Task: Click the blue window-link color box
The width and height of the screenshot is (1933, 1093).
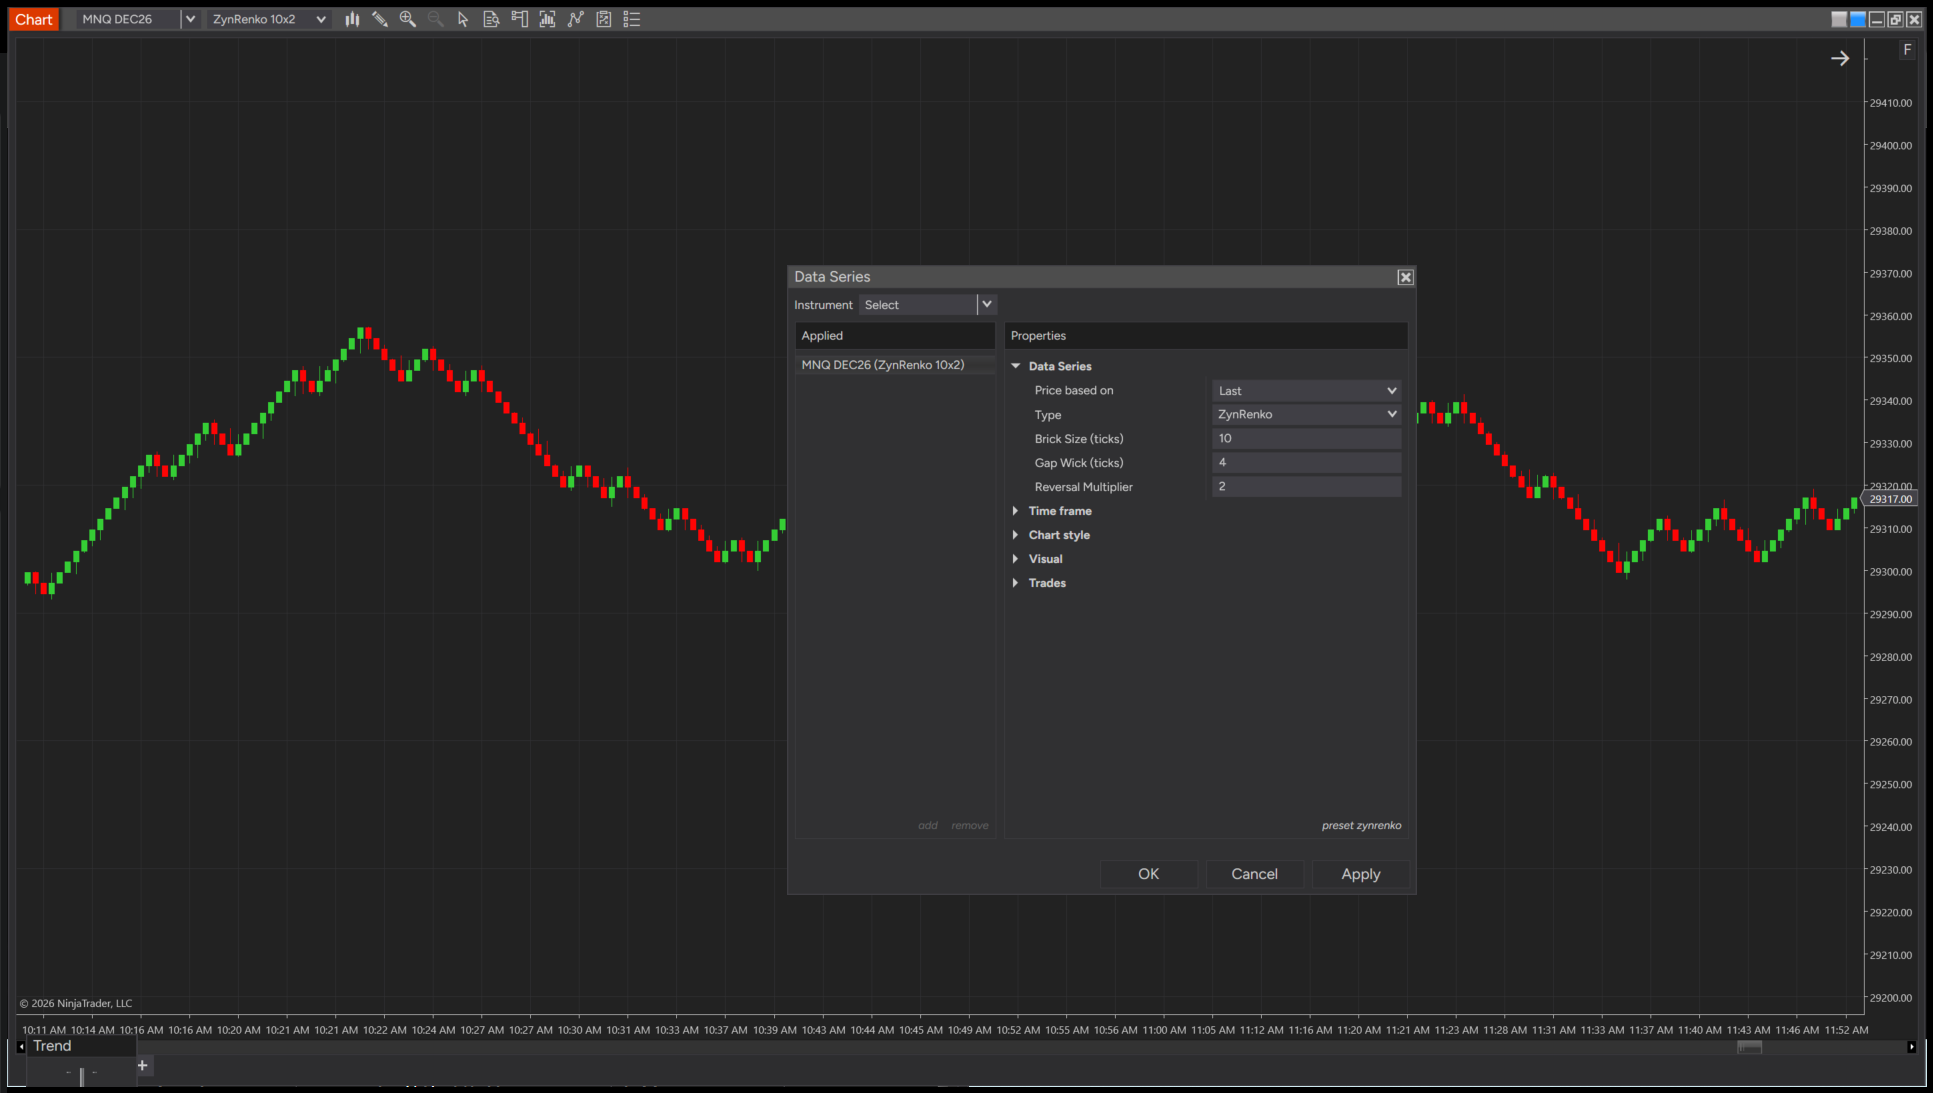Action: pos(1858,19)
